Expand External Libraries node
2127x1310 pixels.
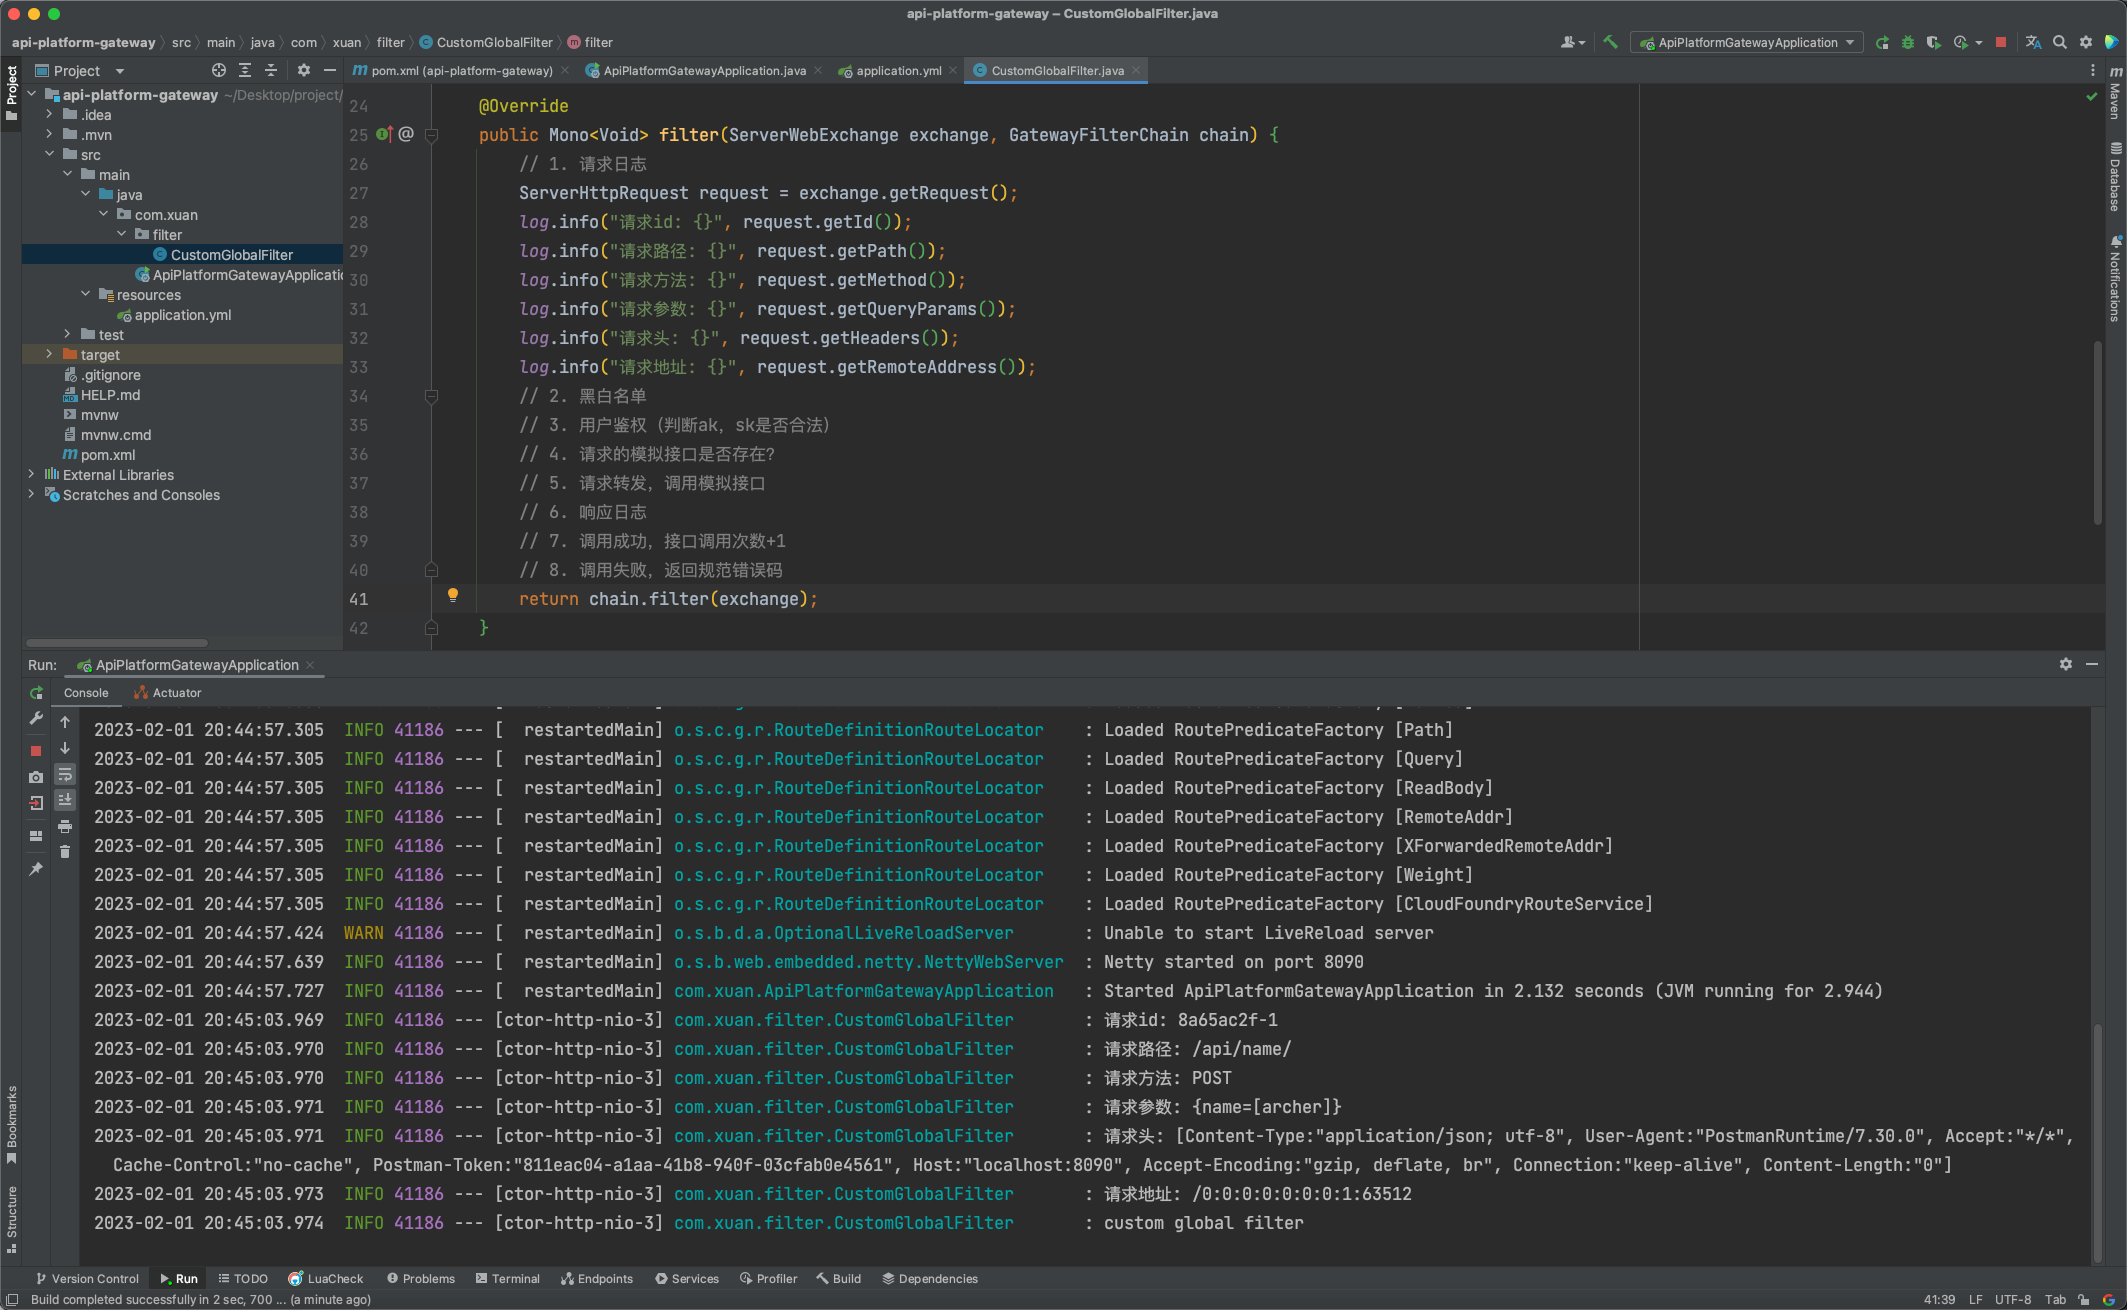coord(31,474)
